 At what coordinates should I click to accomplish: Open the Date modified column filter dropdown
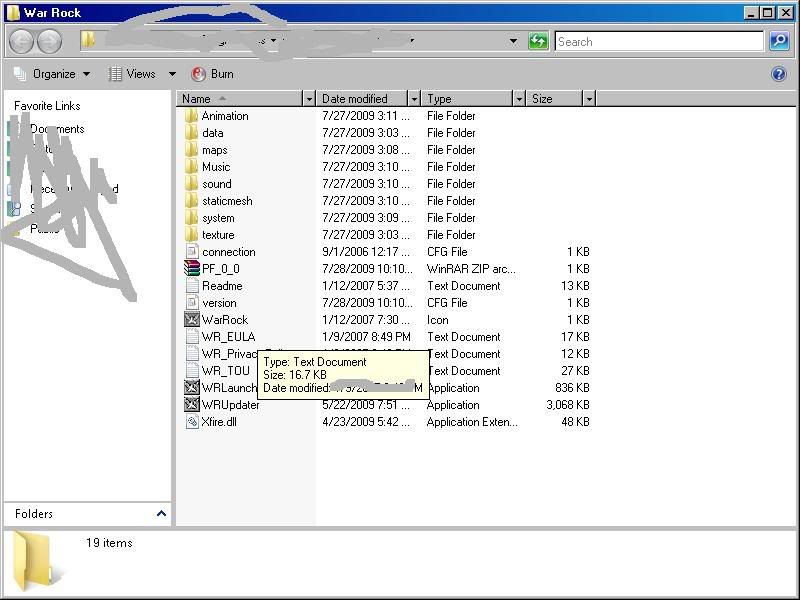click(414, 98)
